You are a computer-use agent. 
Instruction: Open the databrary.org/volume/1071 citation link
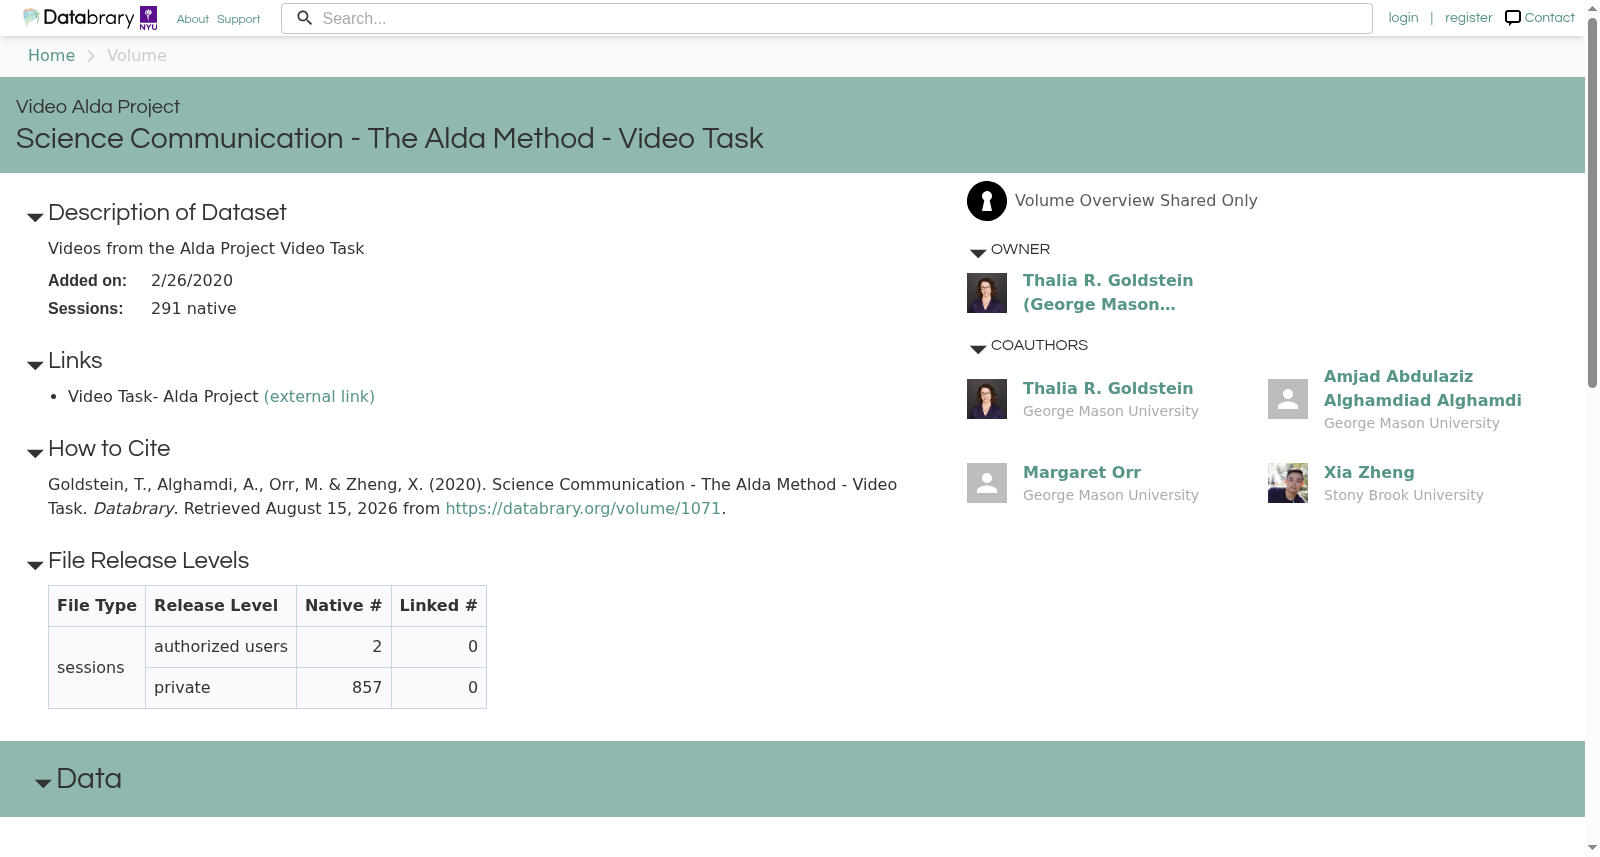tap(583, 509)
